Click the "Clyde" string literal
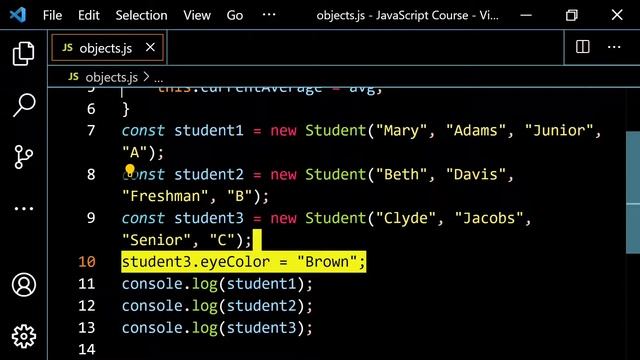640x360 pixels. 406,218
